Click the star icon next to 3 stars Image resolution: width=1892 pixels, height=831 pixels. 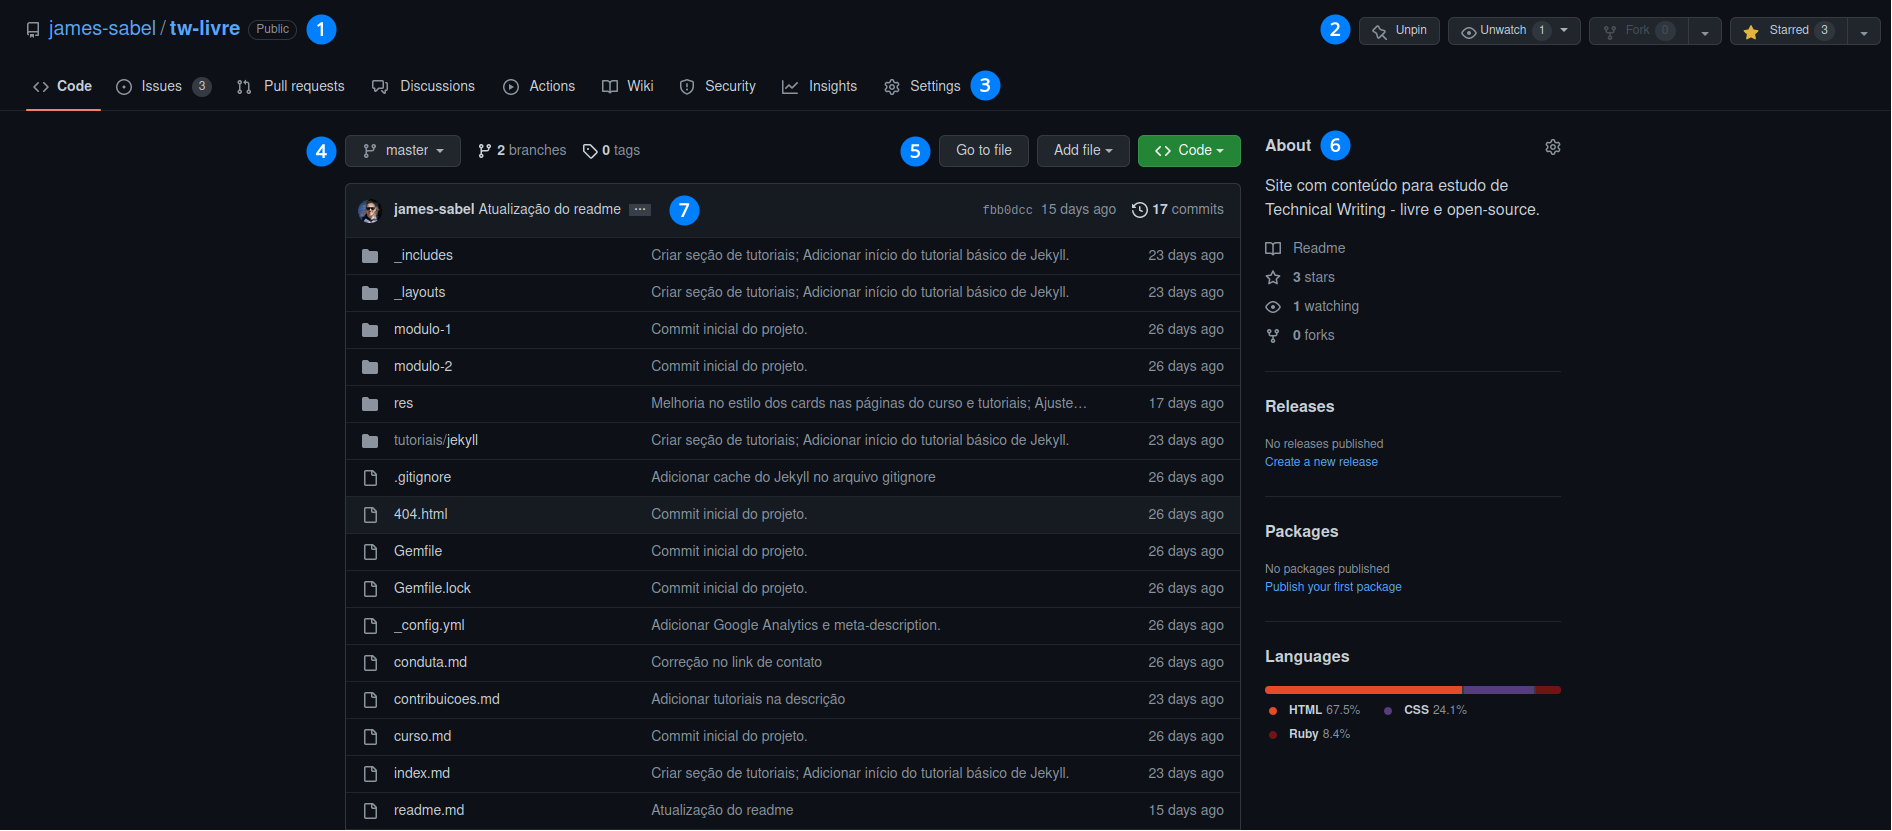point(1273,278)
